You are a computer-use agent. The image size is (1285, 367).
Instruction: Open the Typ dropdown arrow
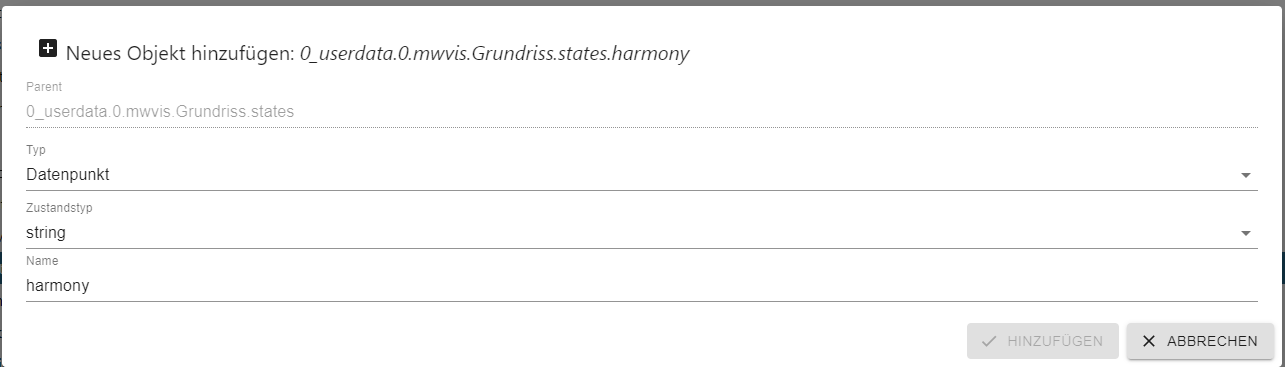click(1246, 175)
